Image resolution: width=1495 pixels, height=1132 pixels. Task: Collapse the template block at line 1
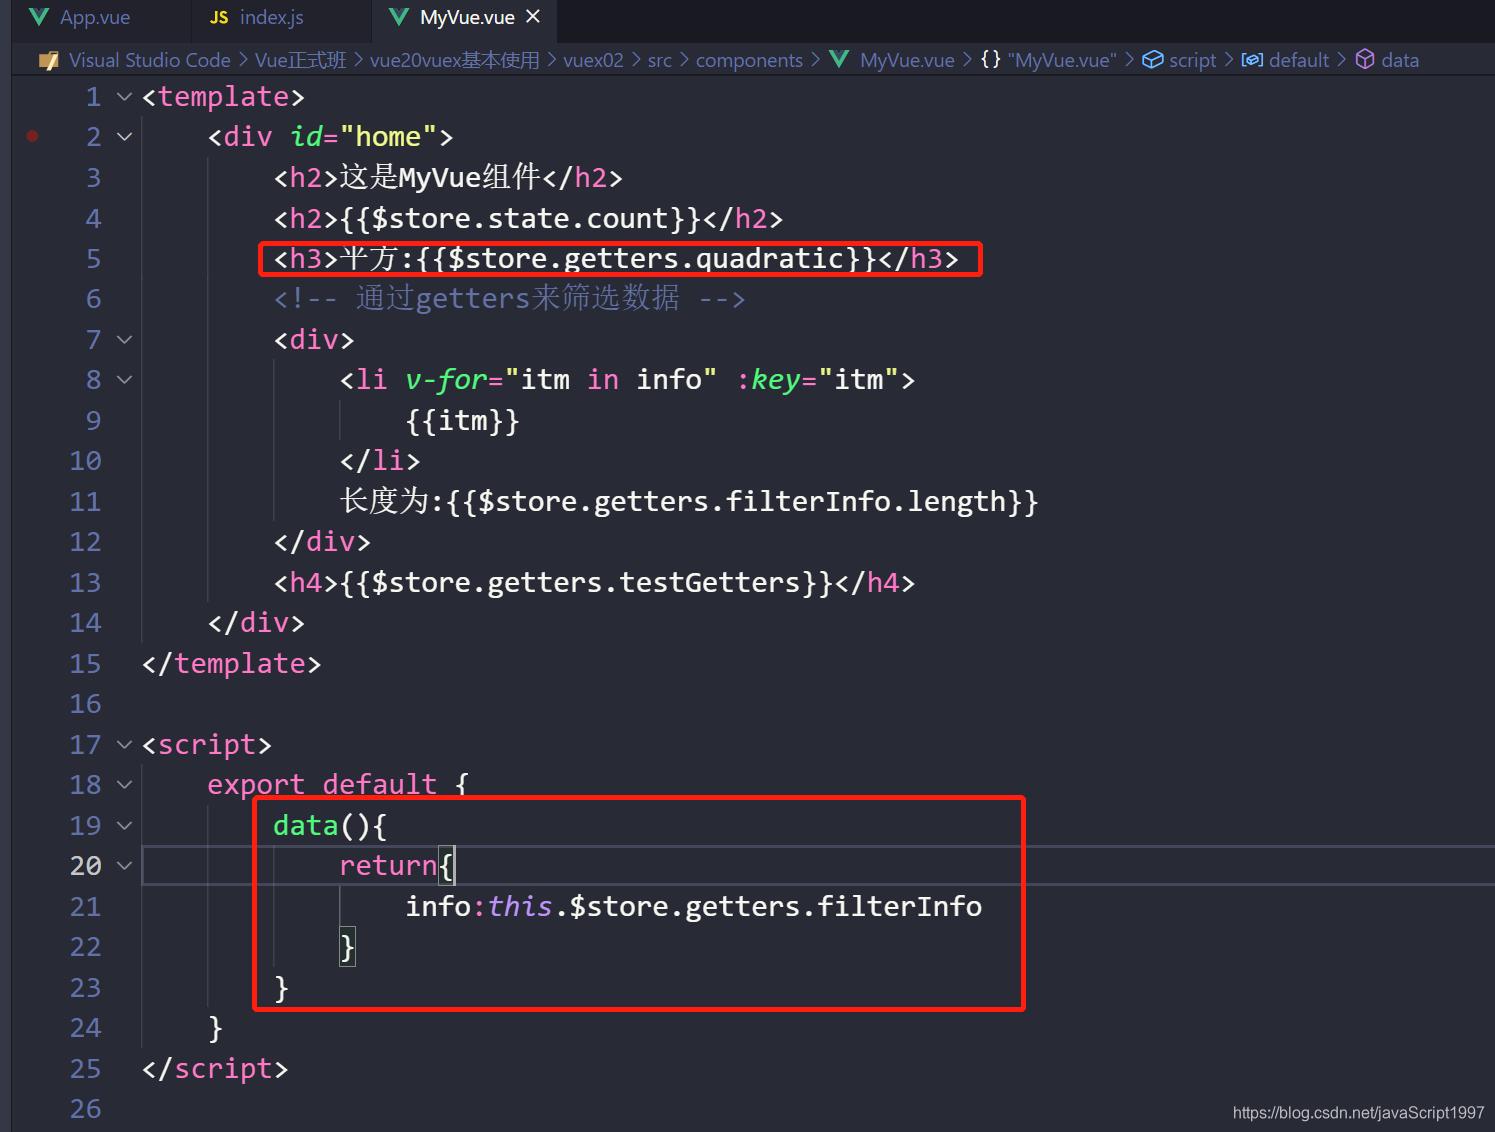(x=125, y=97)
